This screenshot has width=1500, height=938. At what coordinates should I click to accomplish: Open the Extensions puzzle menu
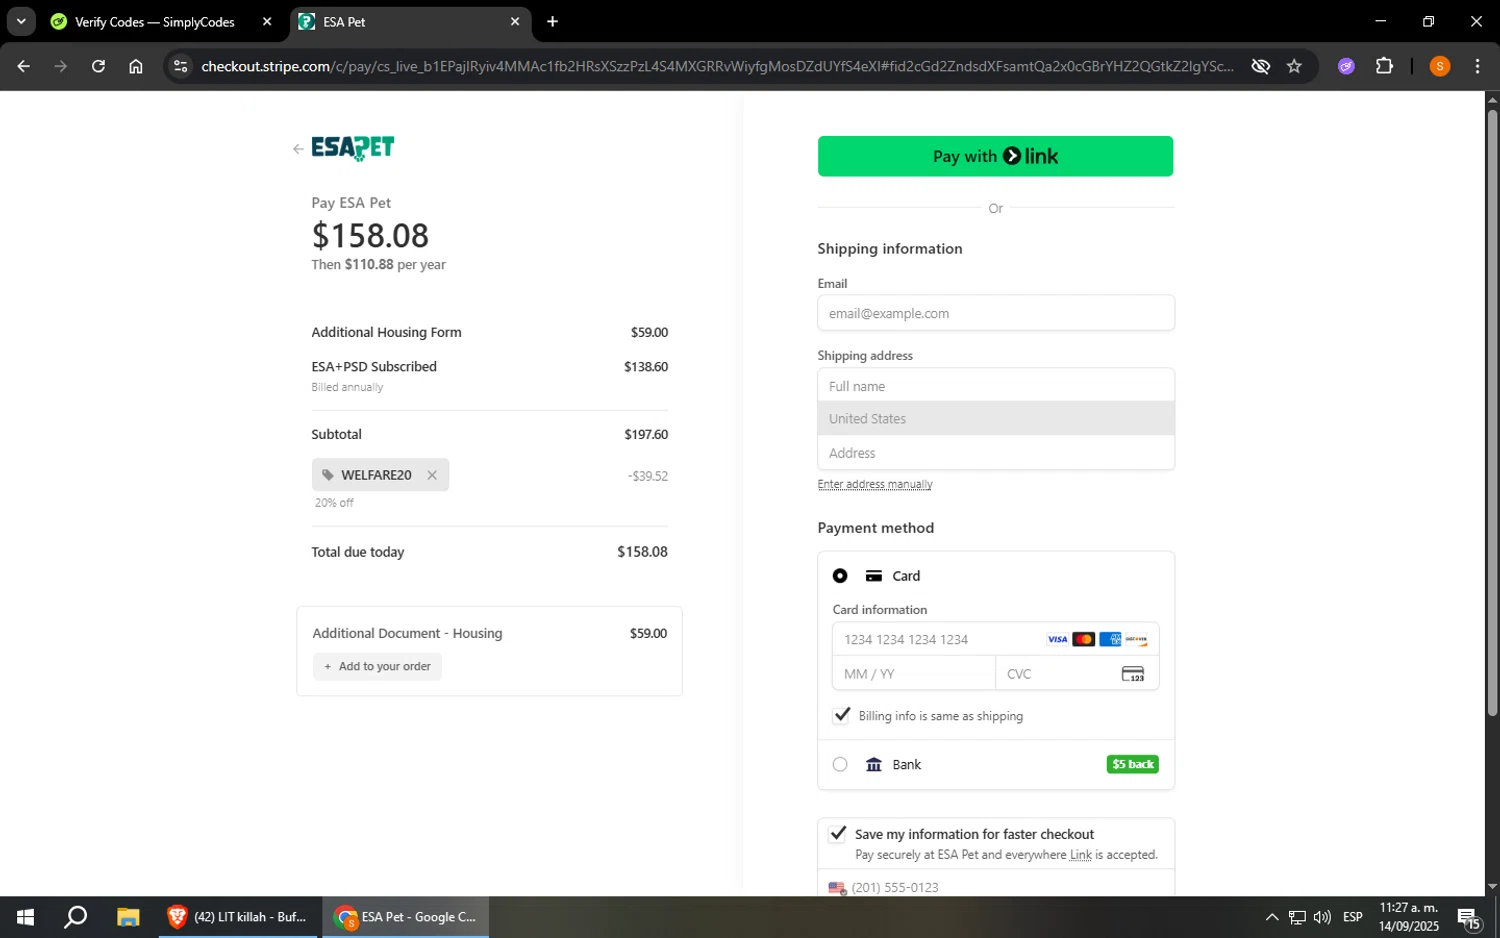tap(1384, 66)
